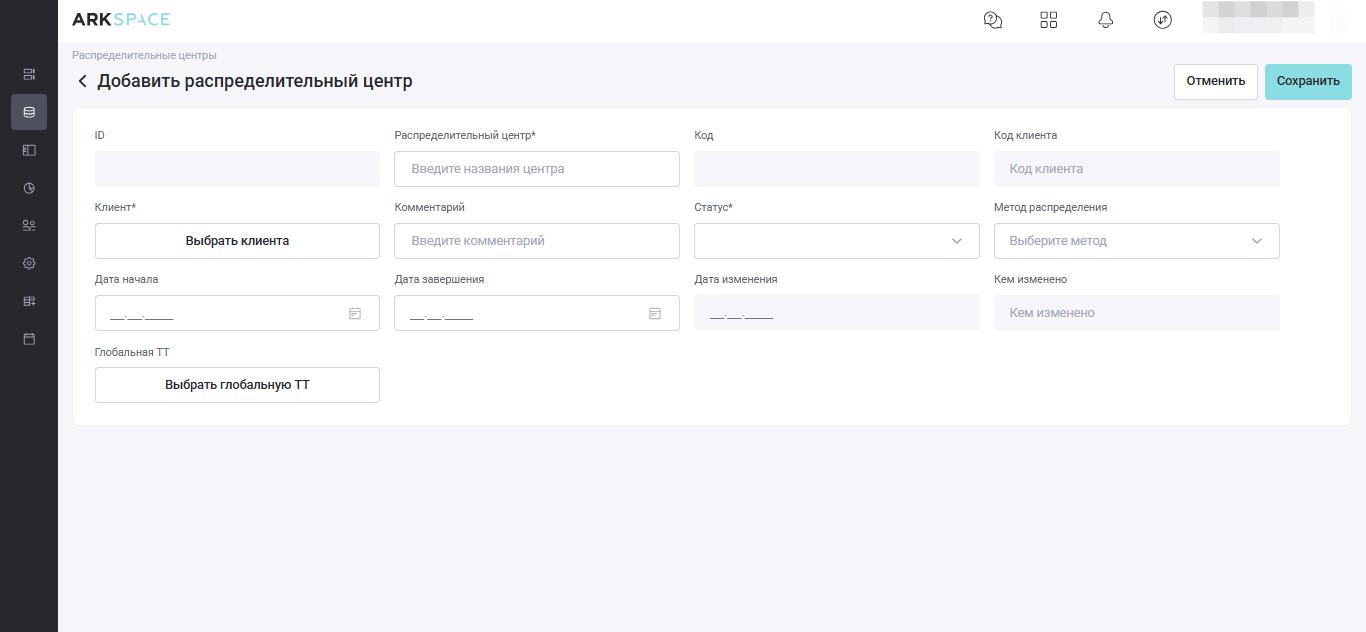Click the Распределительные центры breadcrumb

(x=144, y=55)
